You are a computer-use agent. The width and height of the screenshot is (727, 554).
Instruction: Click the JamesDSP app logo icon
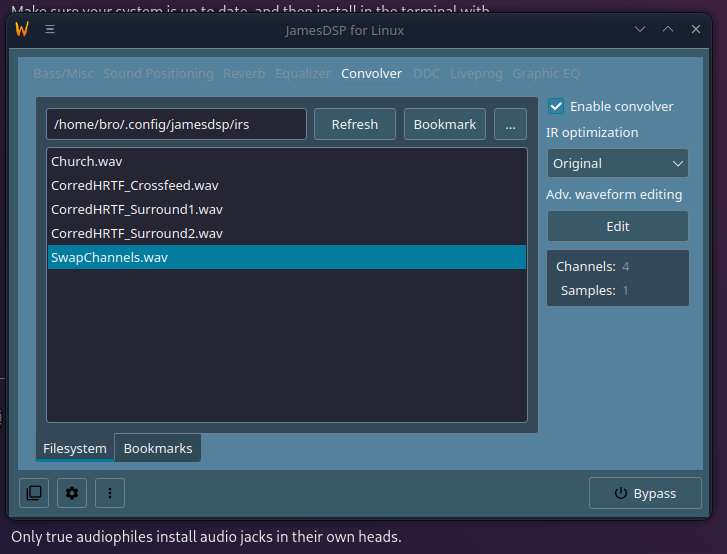(x=22, y=29)
